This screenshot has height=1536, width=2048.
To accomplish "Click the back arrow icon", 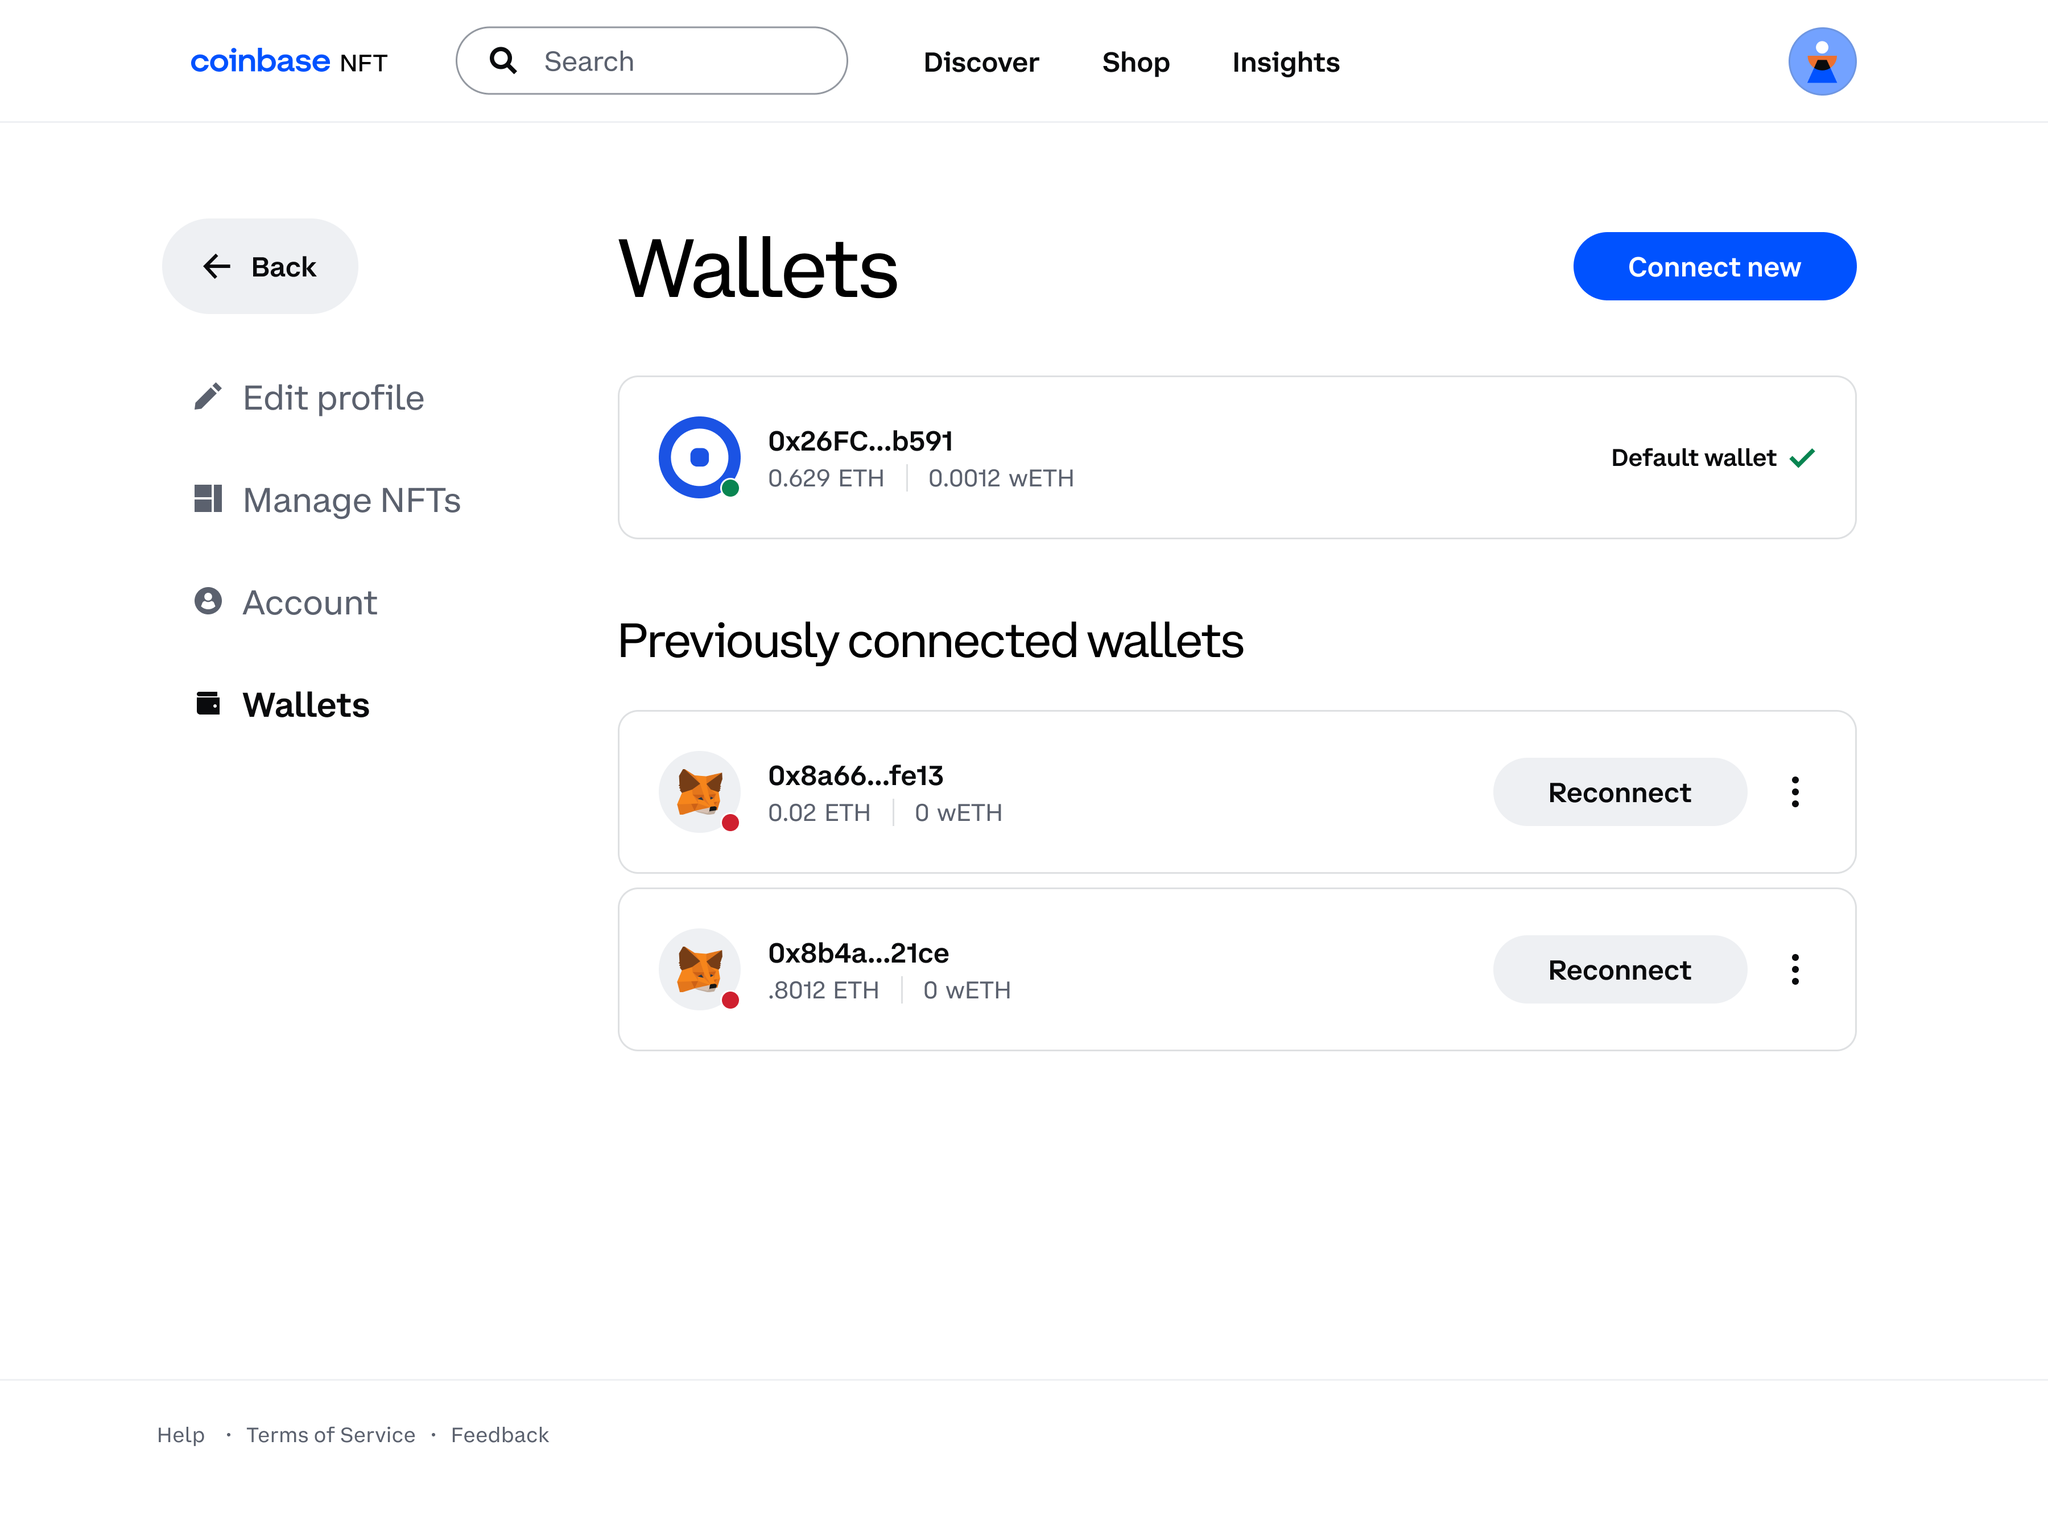I will pos(217,266).
